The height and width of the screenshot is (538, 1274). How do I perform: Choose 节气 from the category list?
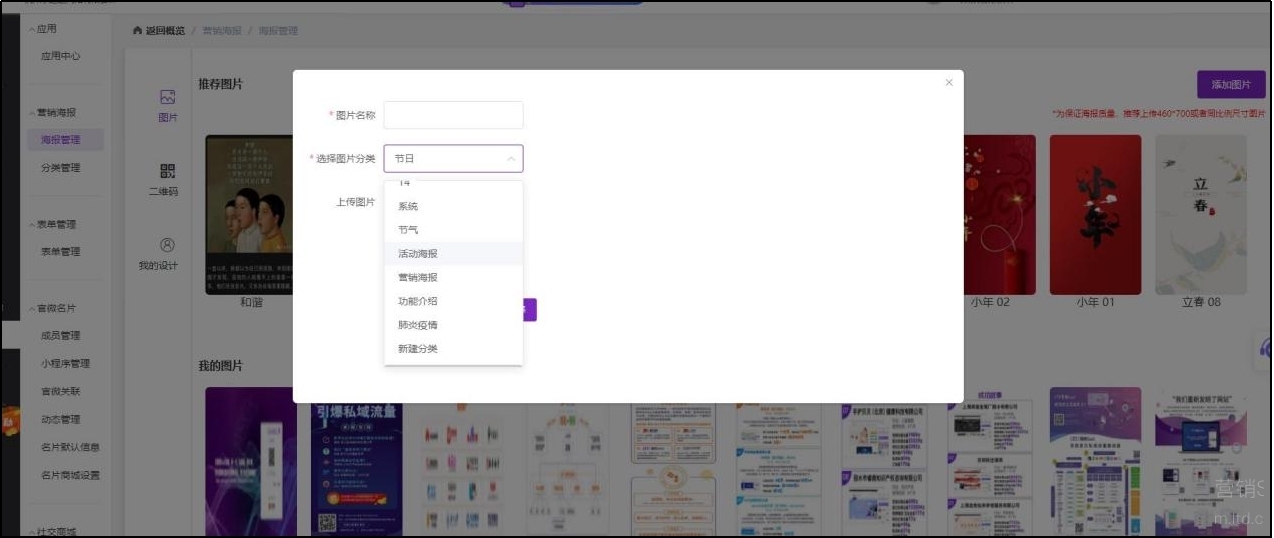(x=408, y=230)
